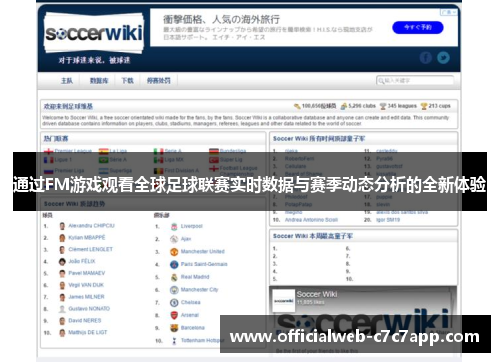Screen dimensions: 500x362
Task: Click the Chelsea club crest
Action: pyautogui.click(x=174, y=302)
